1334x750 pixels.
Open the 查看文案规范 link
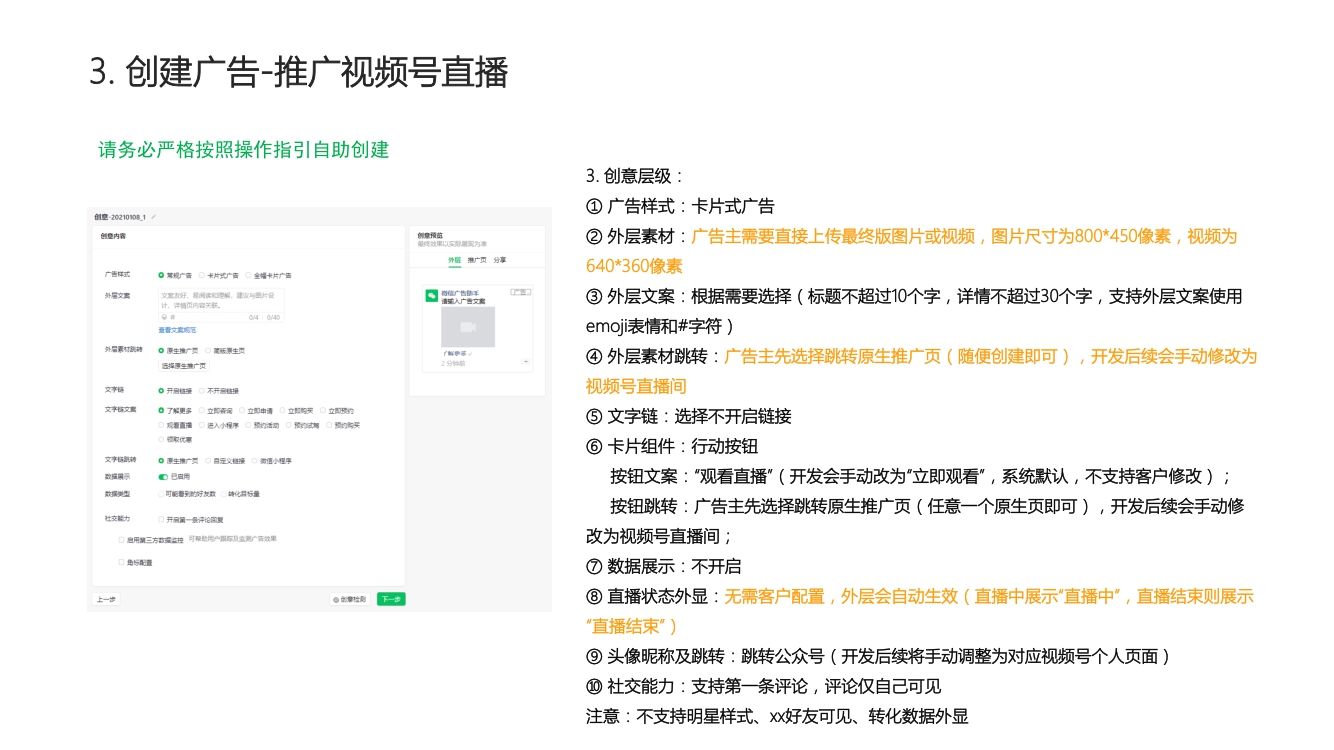(x=177, y=330)
